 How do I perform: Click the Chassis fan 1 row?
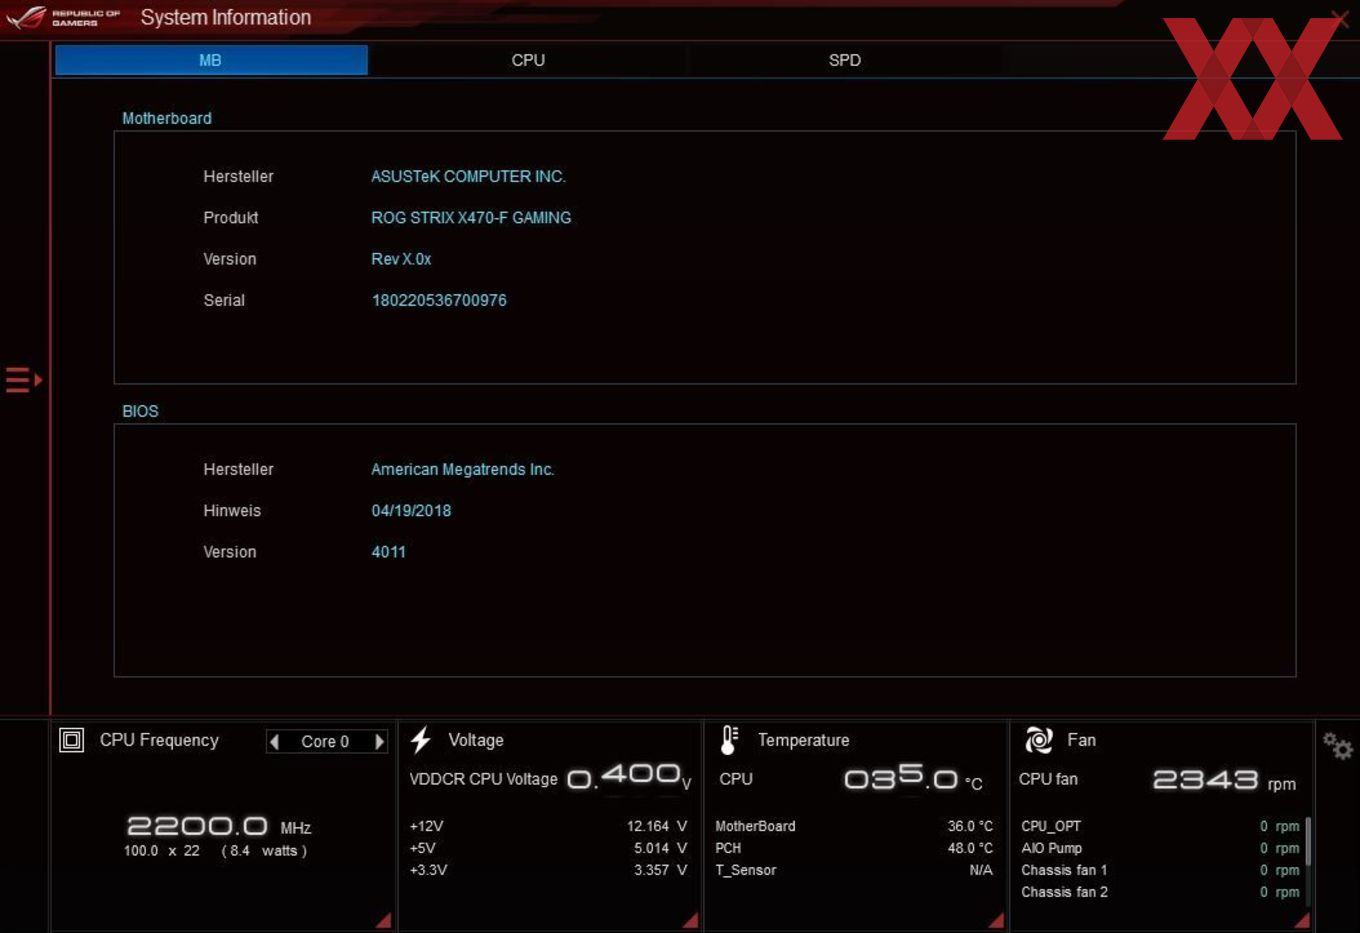tap(1160, 870)
